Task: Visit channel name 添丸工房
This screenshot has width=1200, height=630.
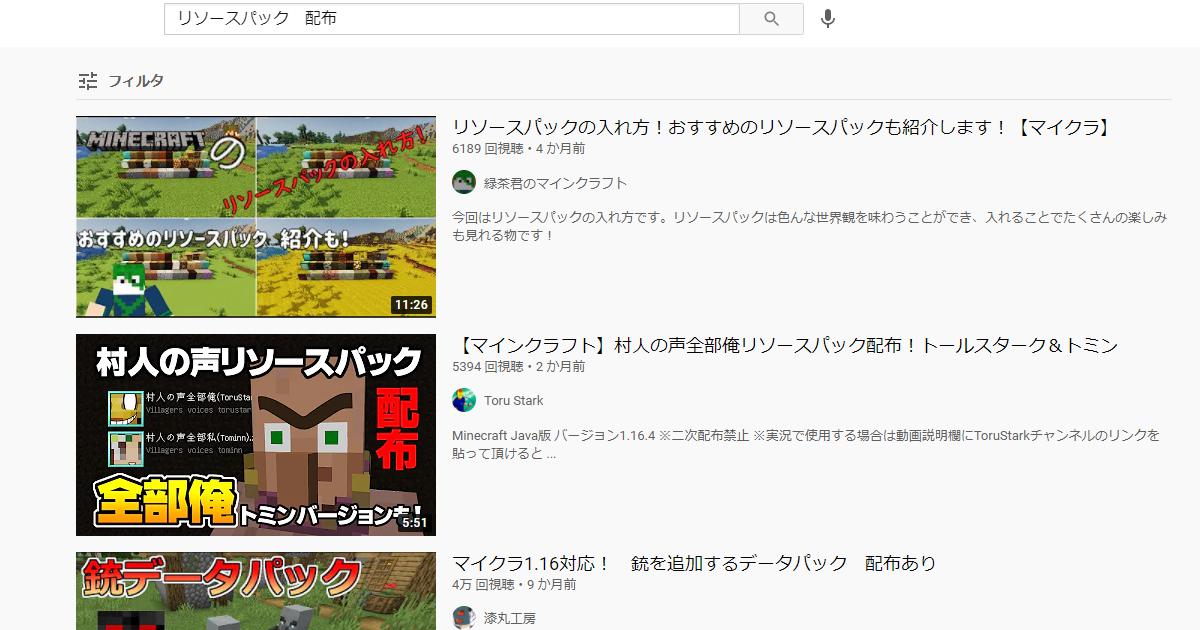Action: click(510, 618)
